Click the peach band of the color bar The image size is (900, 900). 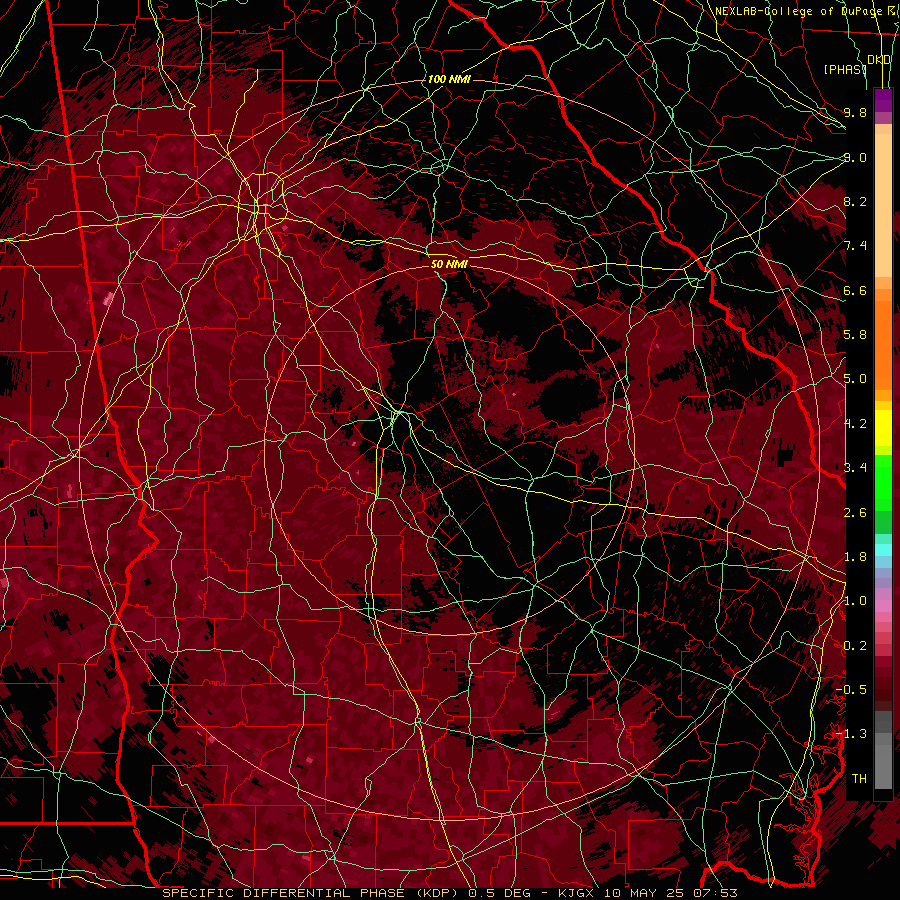[883, 205]
